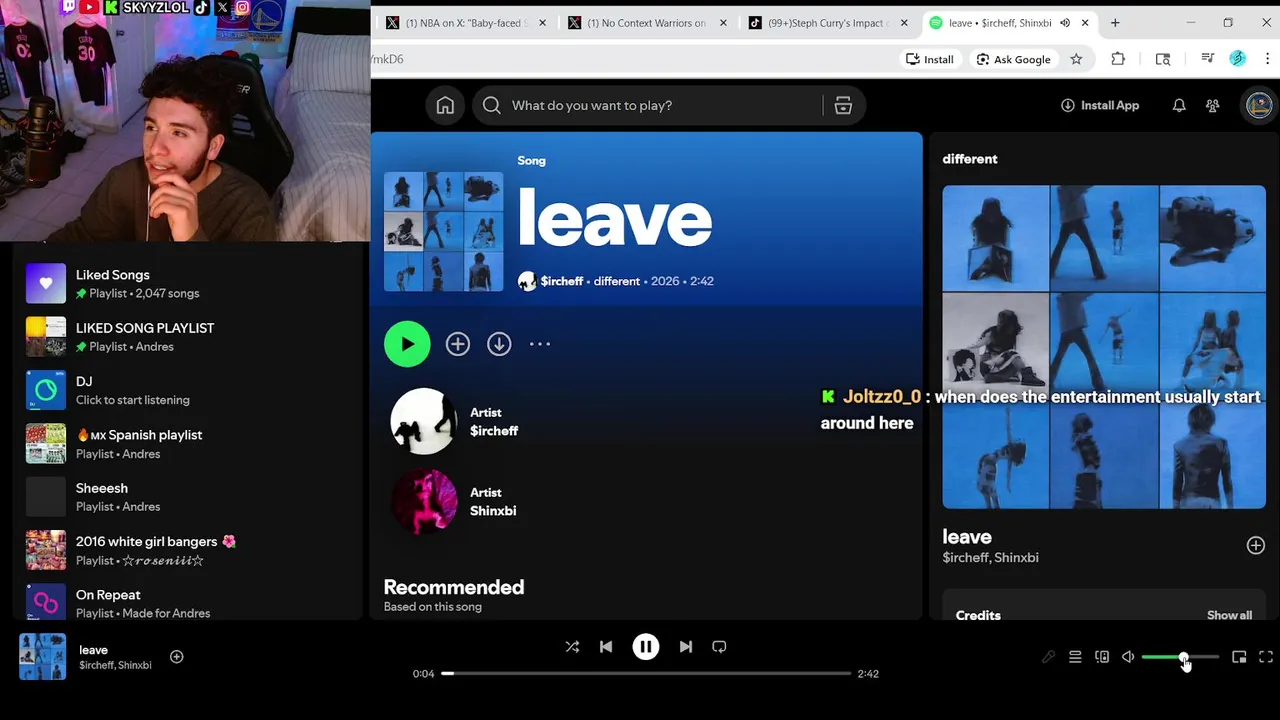Click large album art in right panel
The height and width of the screenshot is (720, 1280).
(x=1104, y=347)
